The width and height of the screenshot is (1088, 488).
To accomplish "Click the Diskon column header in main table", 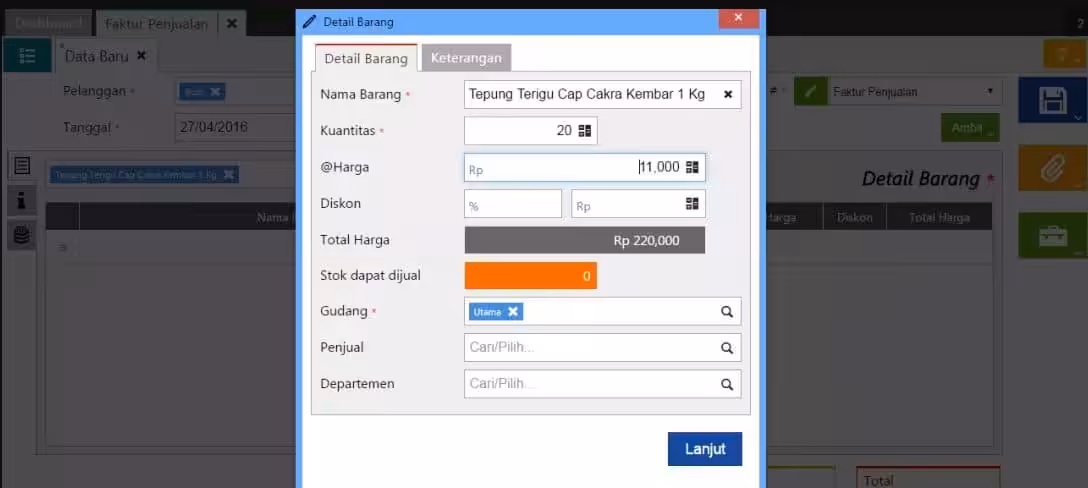I will pyautogui.click(x=855, y=217).
